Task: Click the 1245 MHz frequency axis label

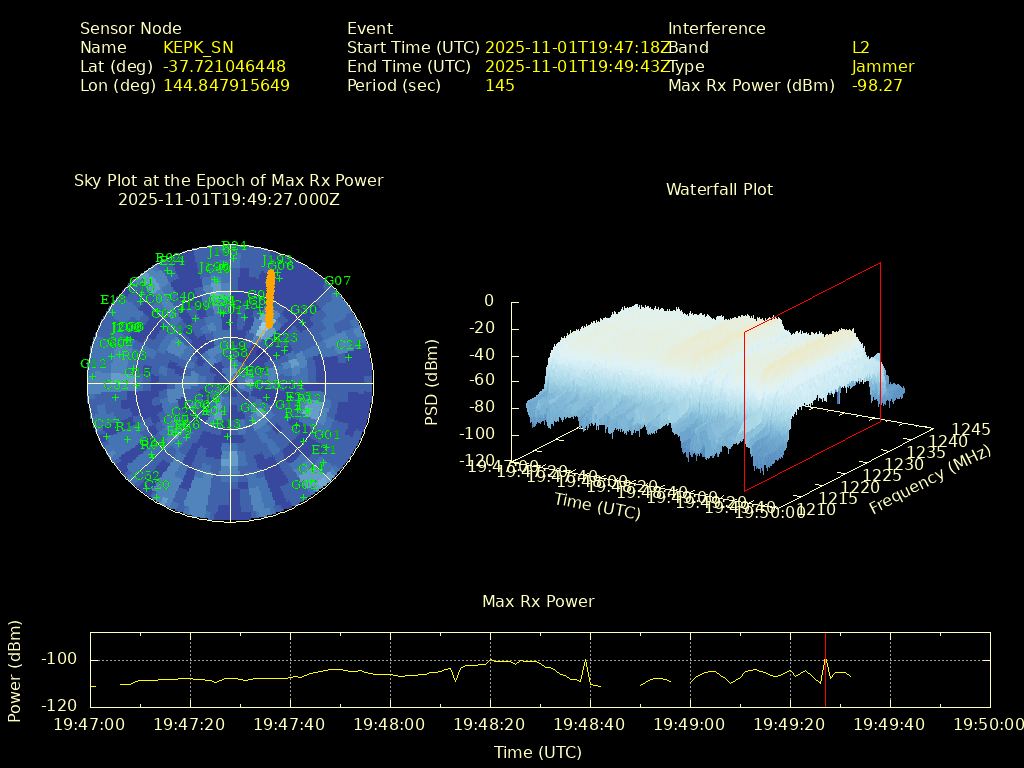Action: [x=970, y=429]
